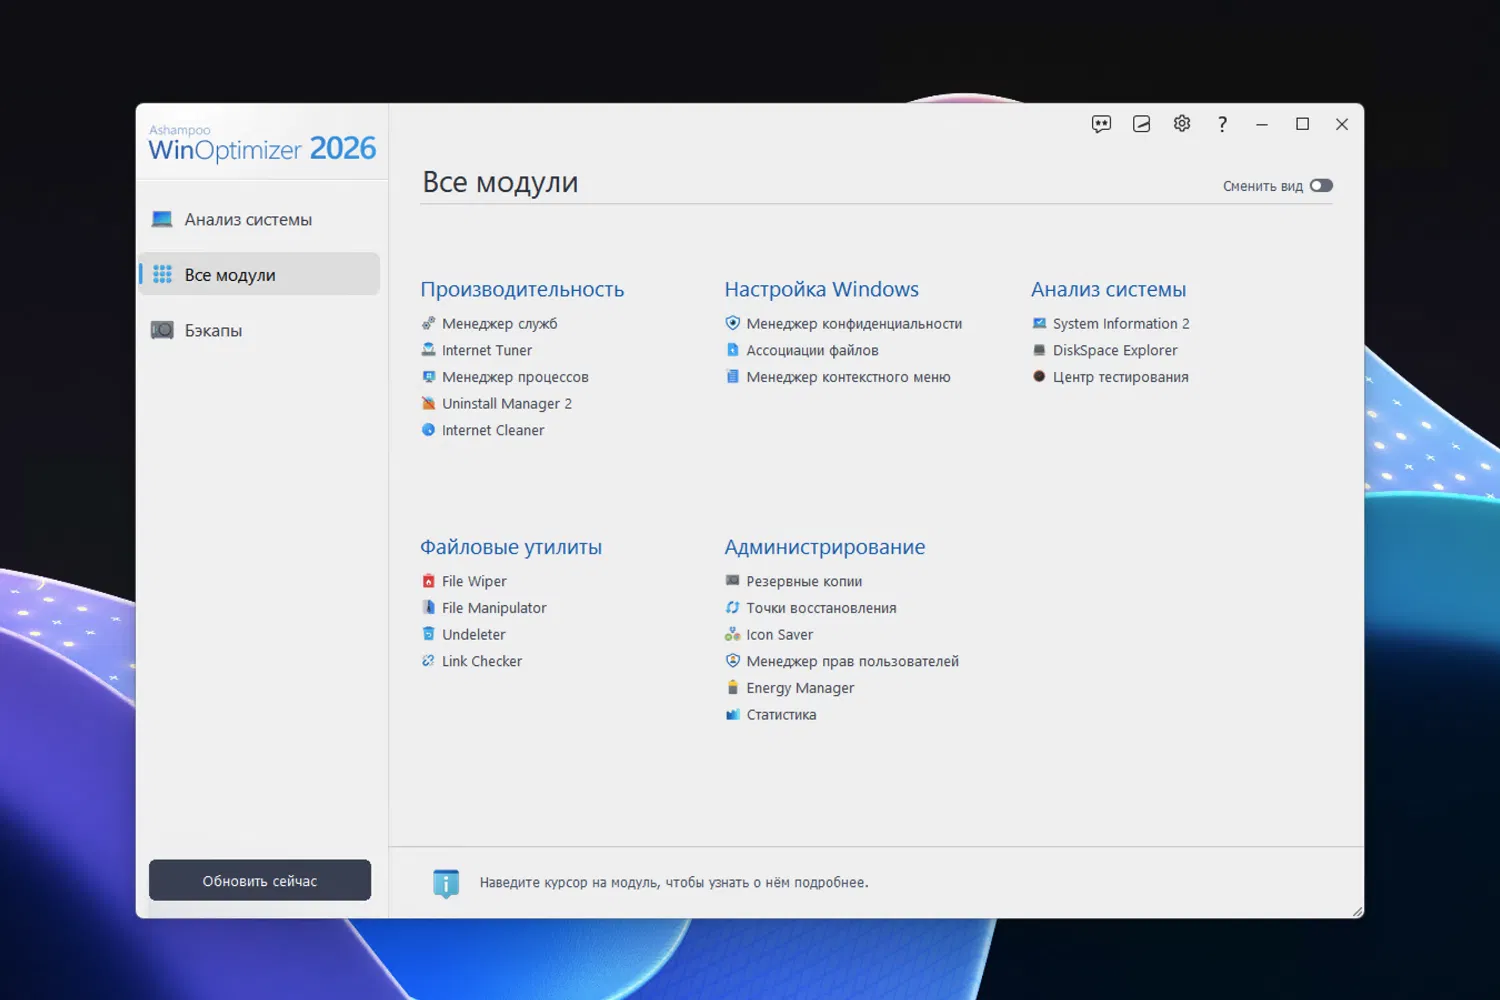Image resolution: width=1500 pixels, height=1000 pixels.
Task: Click the "Менеджер контекстного меню" list icon
Action: 732,377
